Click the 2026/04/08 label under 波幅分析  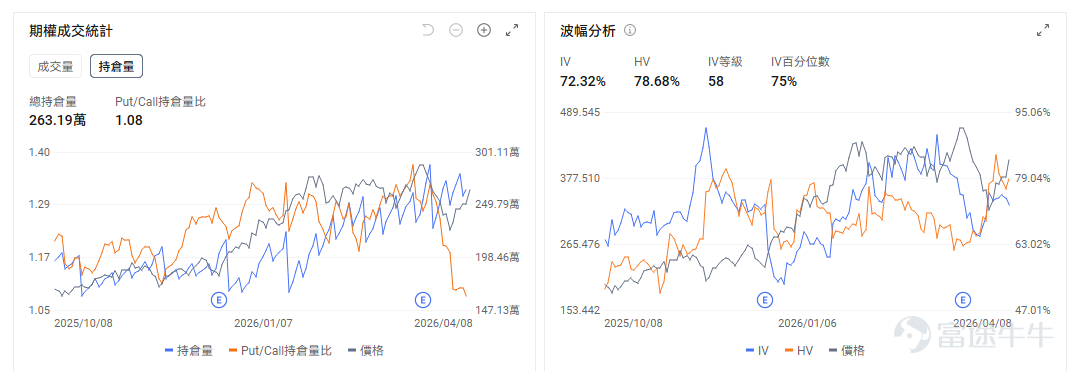pyautogui.click(x=982, y=322)
